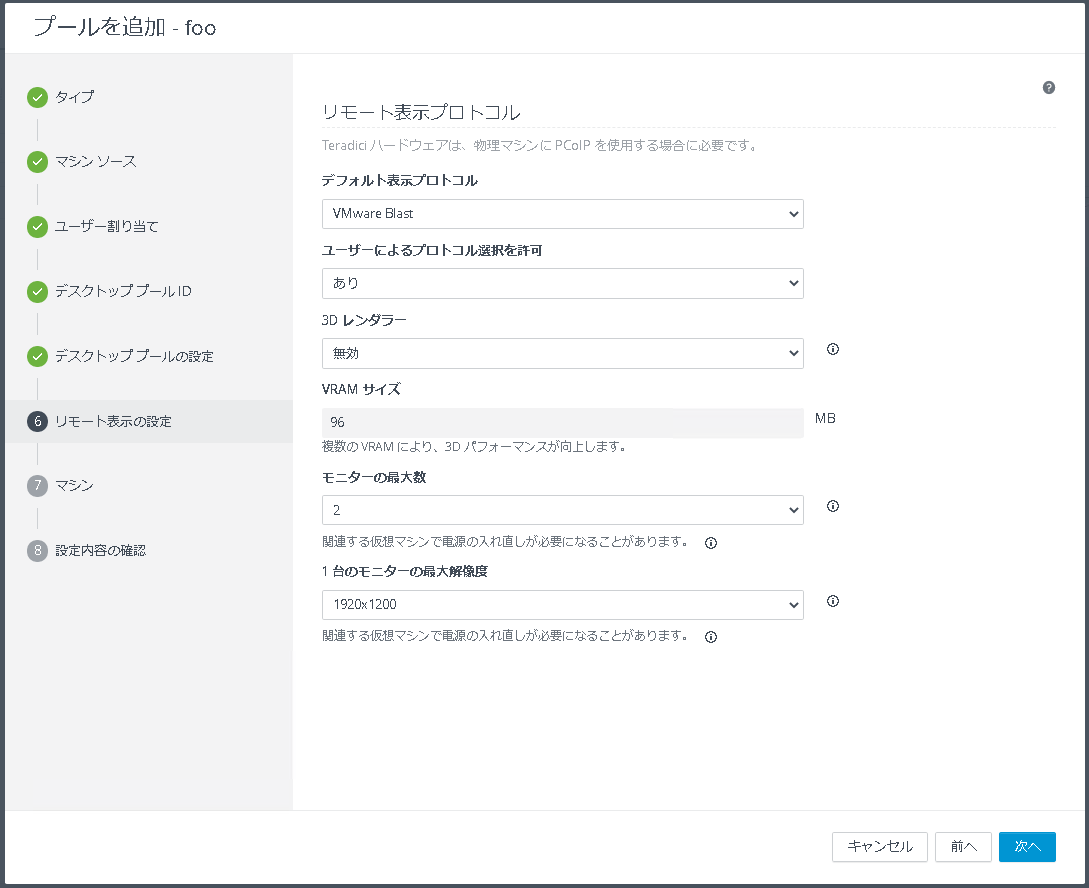Viewport: 1089px width, 888px height.
Task: Click the step 7 number badge
Action: point(38,485)
